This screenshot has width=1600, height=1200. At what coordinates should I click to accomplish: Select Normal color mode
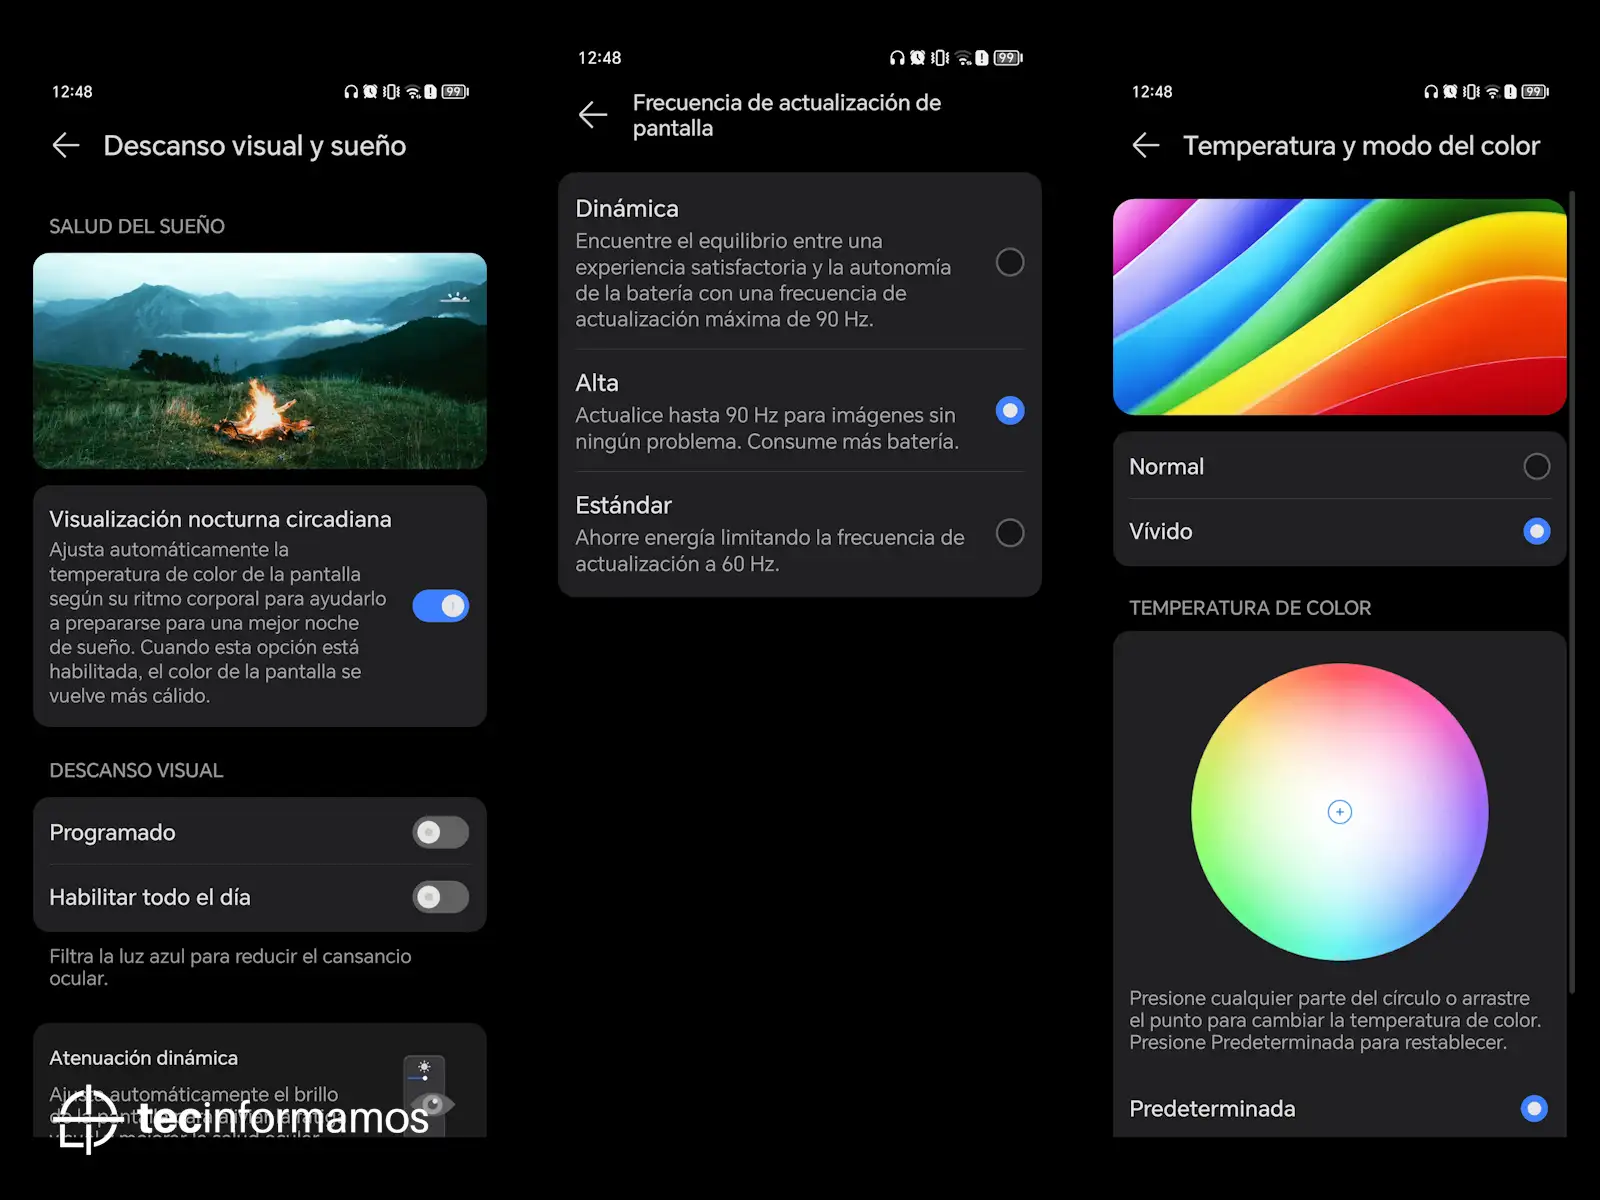1536,467
